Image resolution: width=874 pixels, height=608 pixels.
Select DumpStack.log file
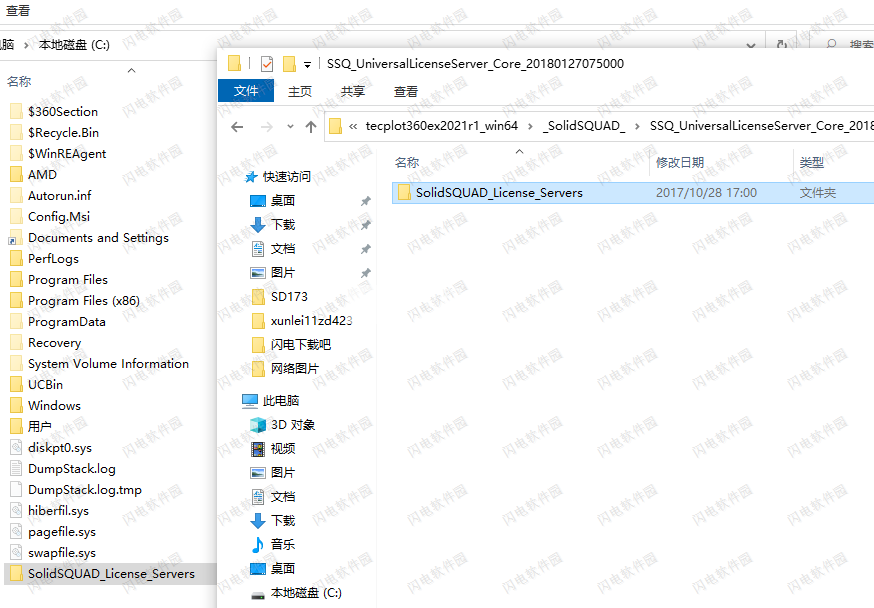63,469
